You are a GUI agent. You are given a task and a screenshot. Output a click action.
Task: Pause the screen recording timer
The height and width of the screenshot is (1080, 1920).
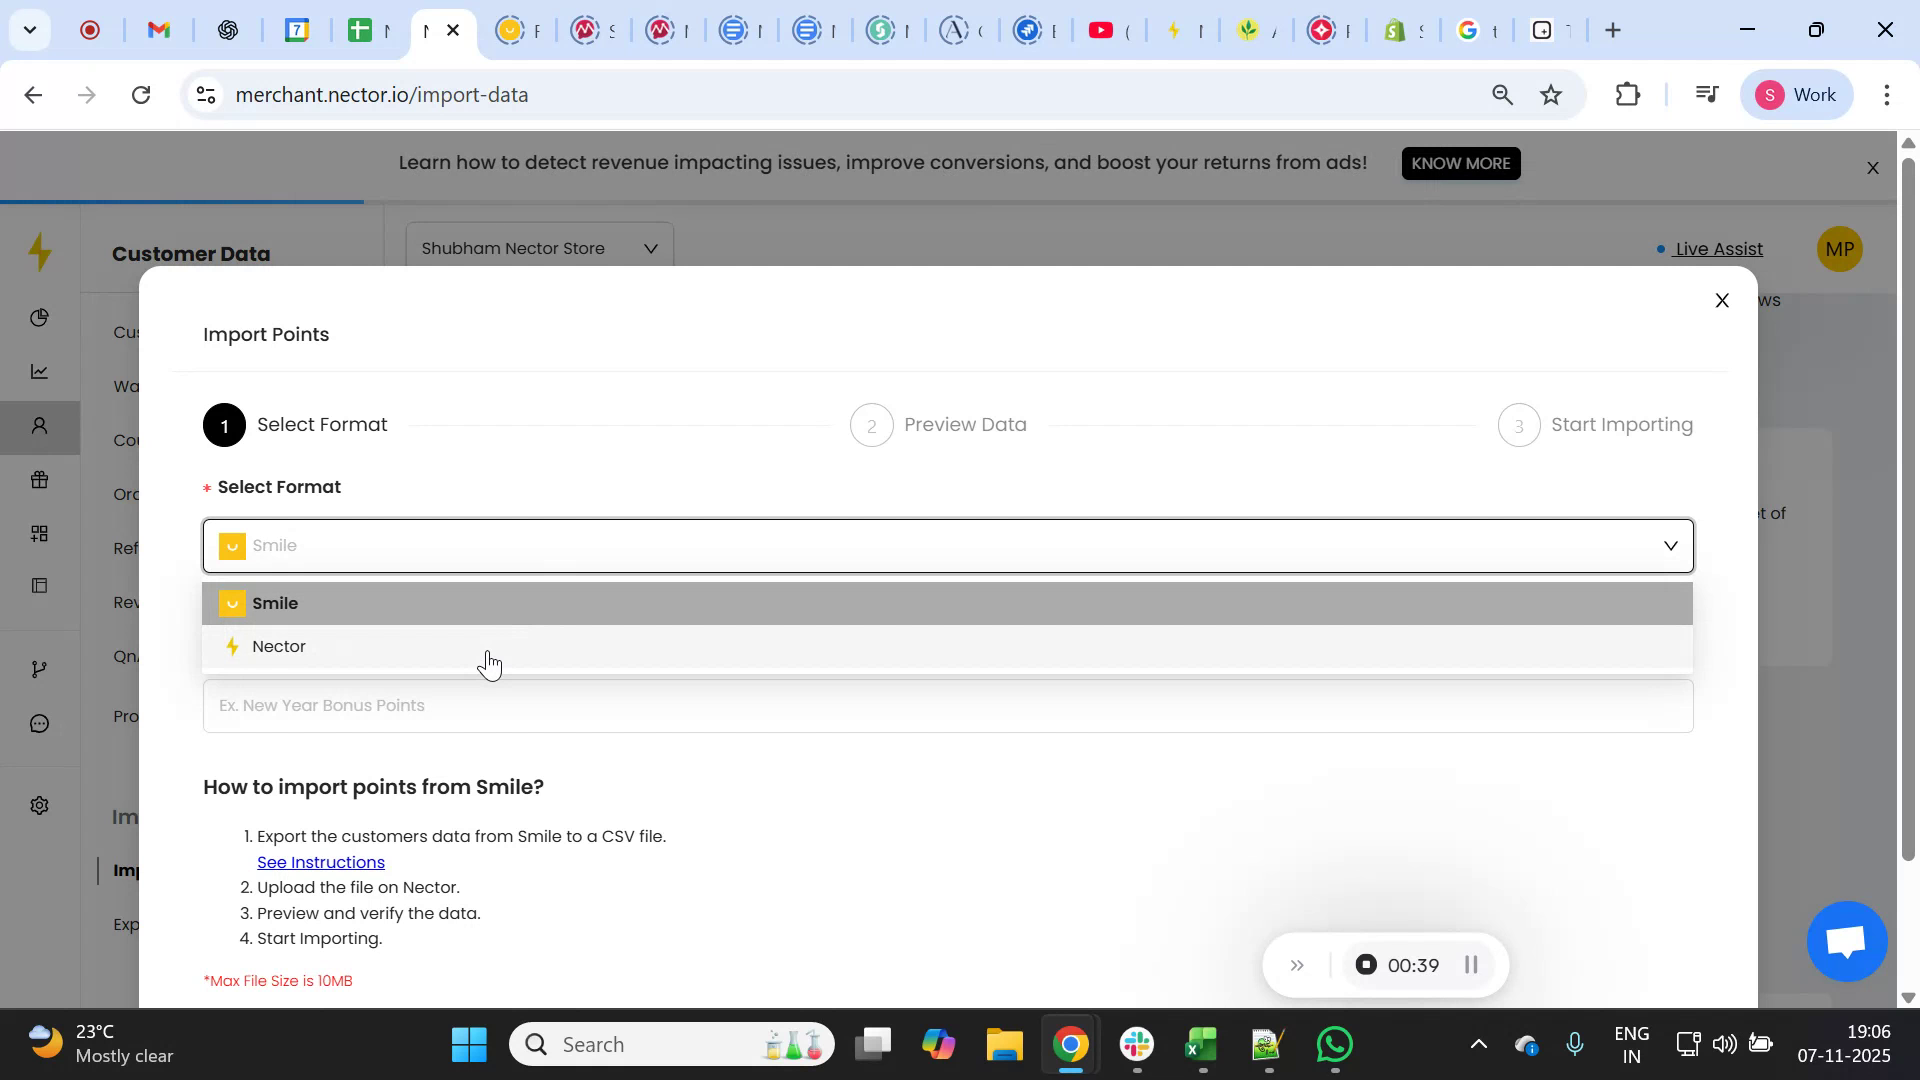pyautogui.click(x=1471, y=965)
